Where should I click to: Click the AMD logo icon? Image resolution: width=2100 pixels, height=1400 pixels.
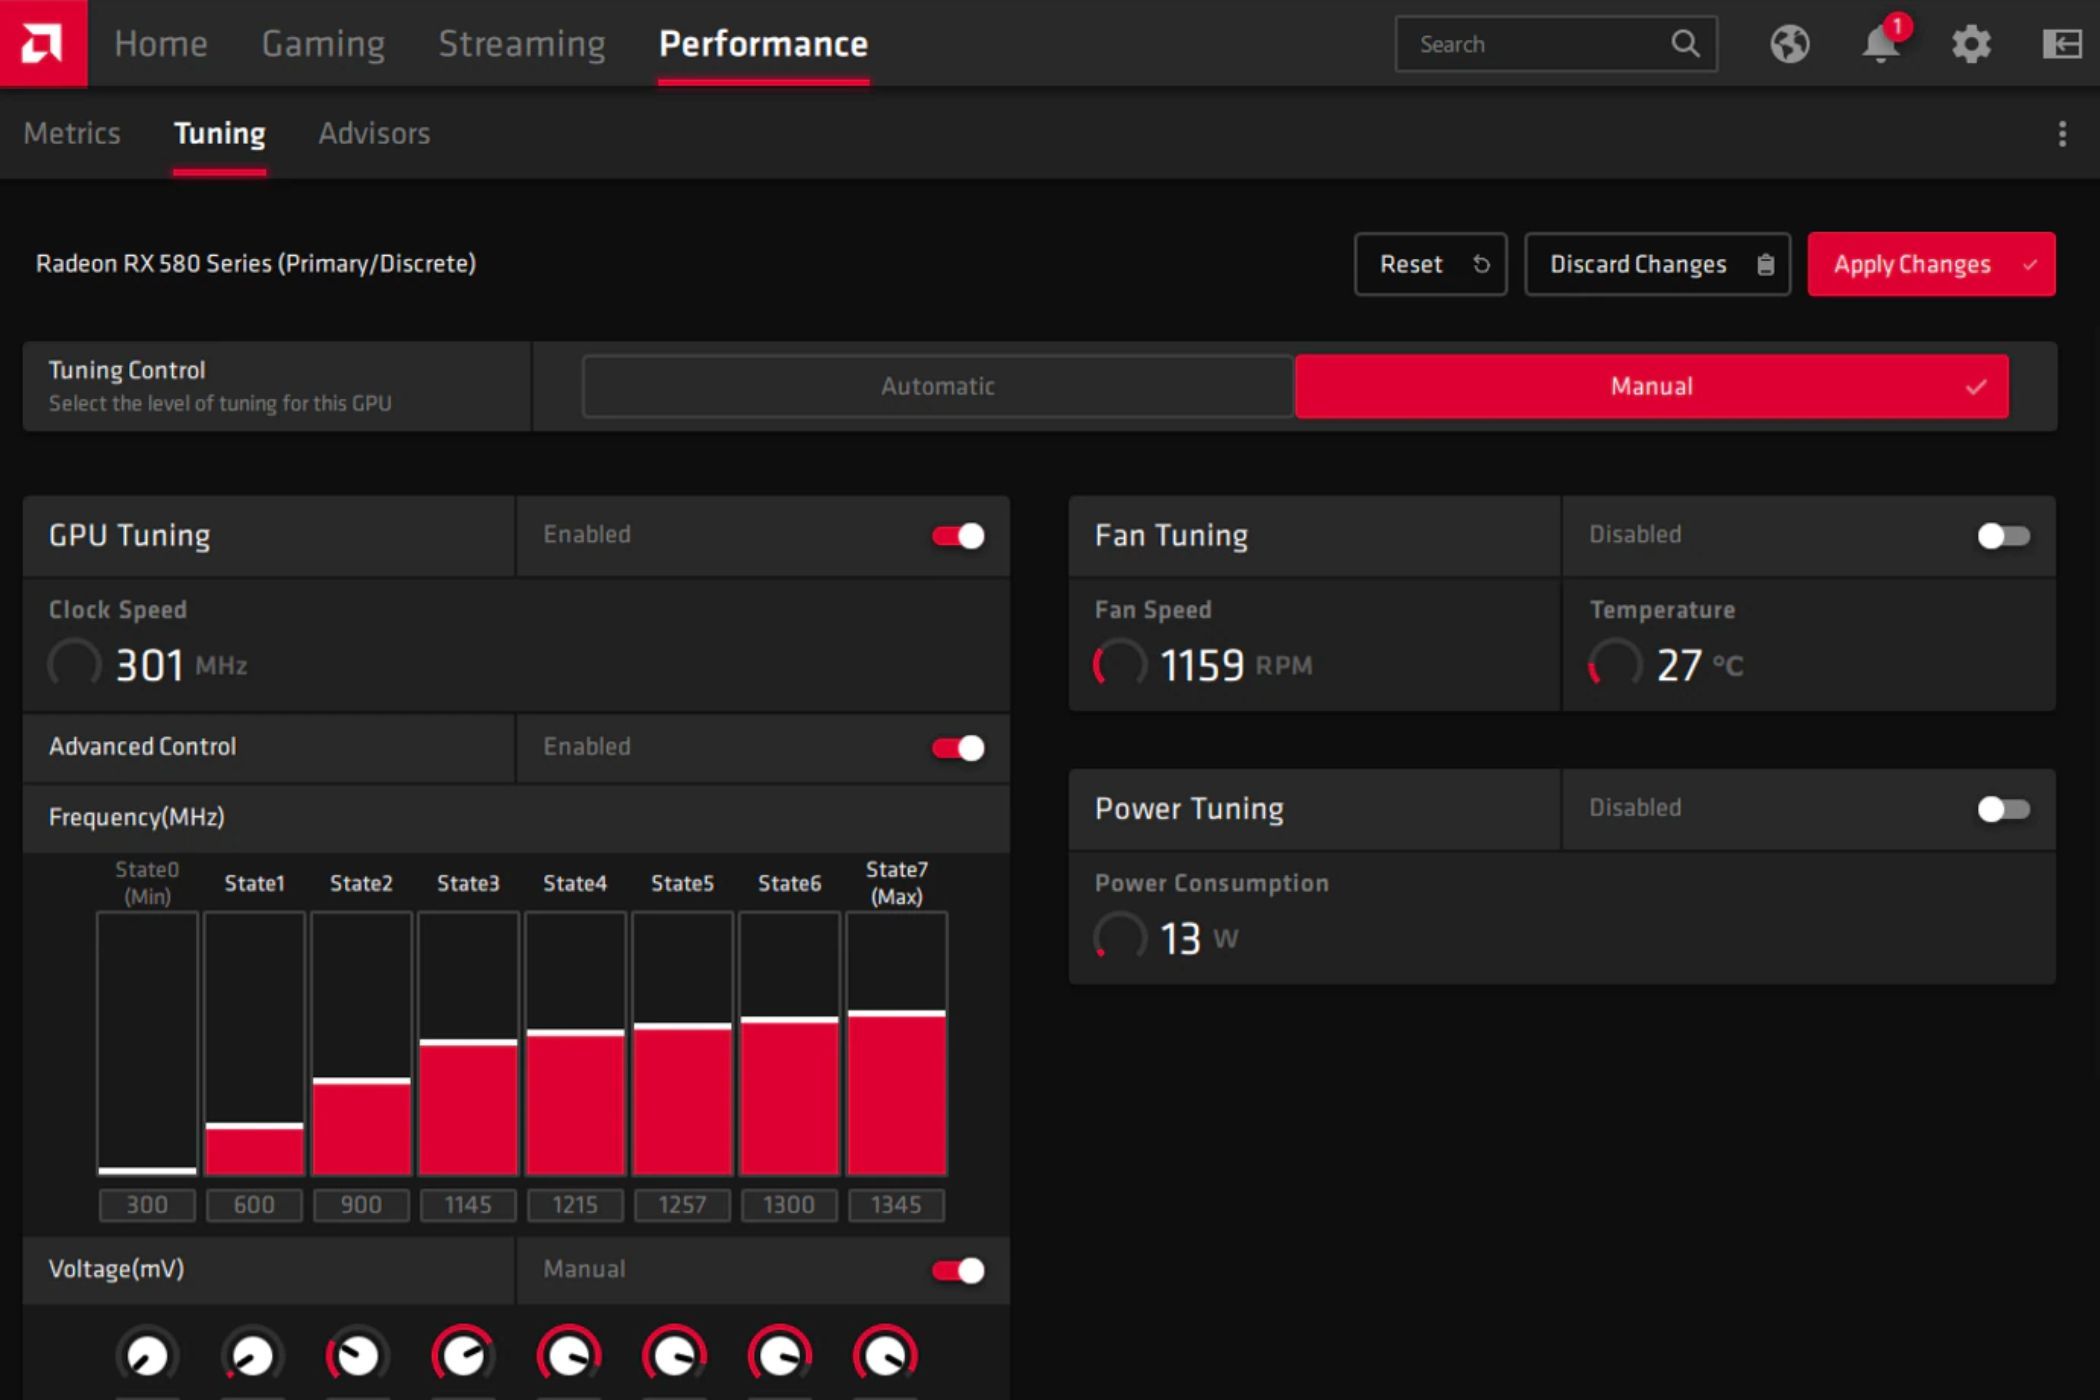pyautogui.click(x=42, y=43)
